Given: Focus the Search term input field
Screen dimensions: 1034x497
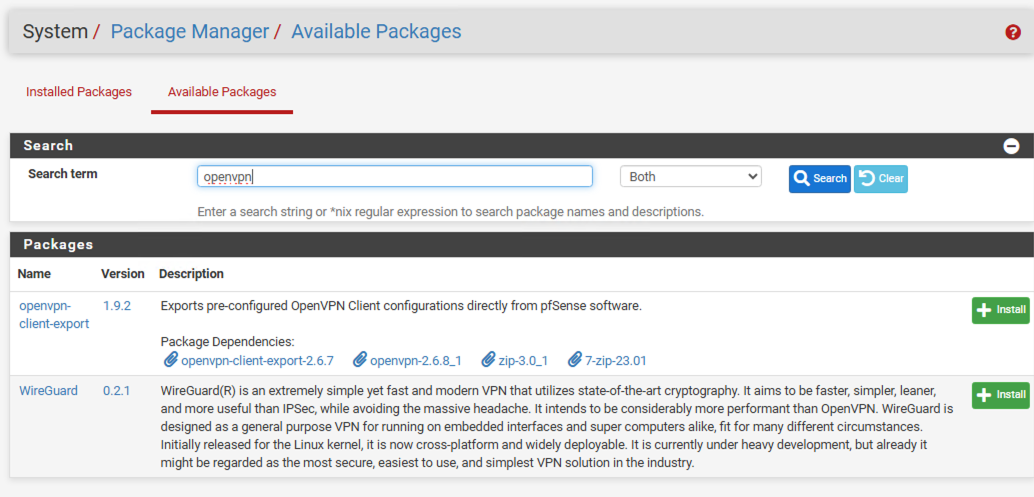Looking at the screenshot, I should tap(394, 176).
